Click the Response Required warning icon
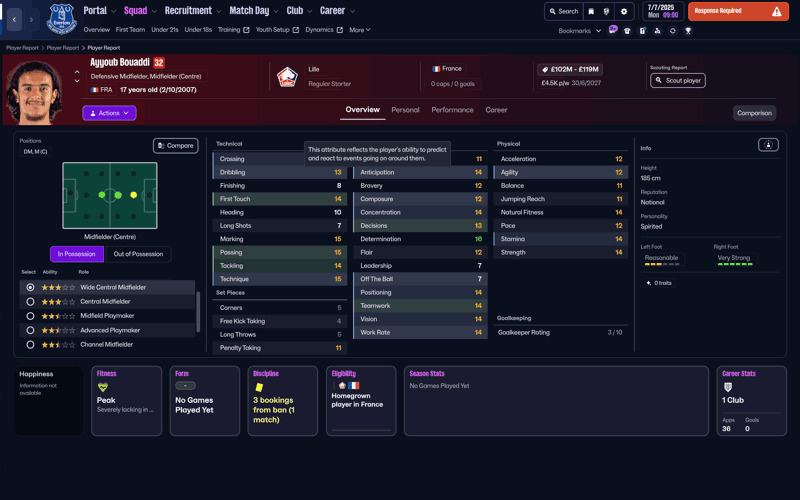This screenshot has height=500, width=800. pyautogui.click(x=777, y=12)
